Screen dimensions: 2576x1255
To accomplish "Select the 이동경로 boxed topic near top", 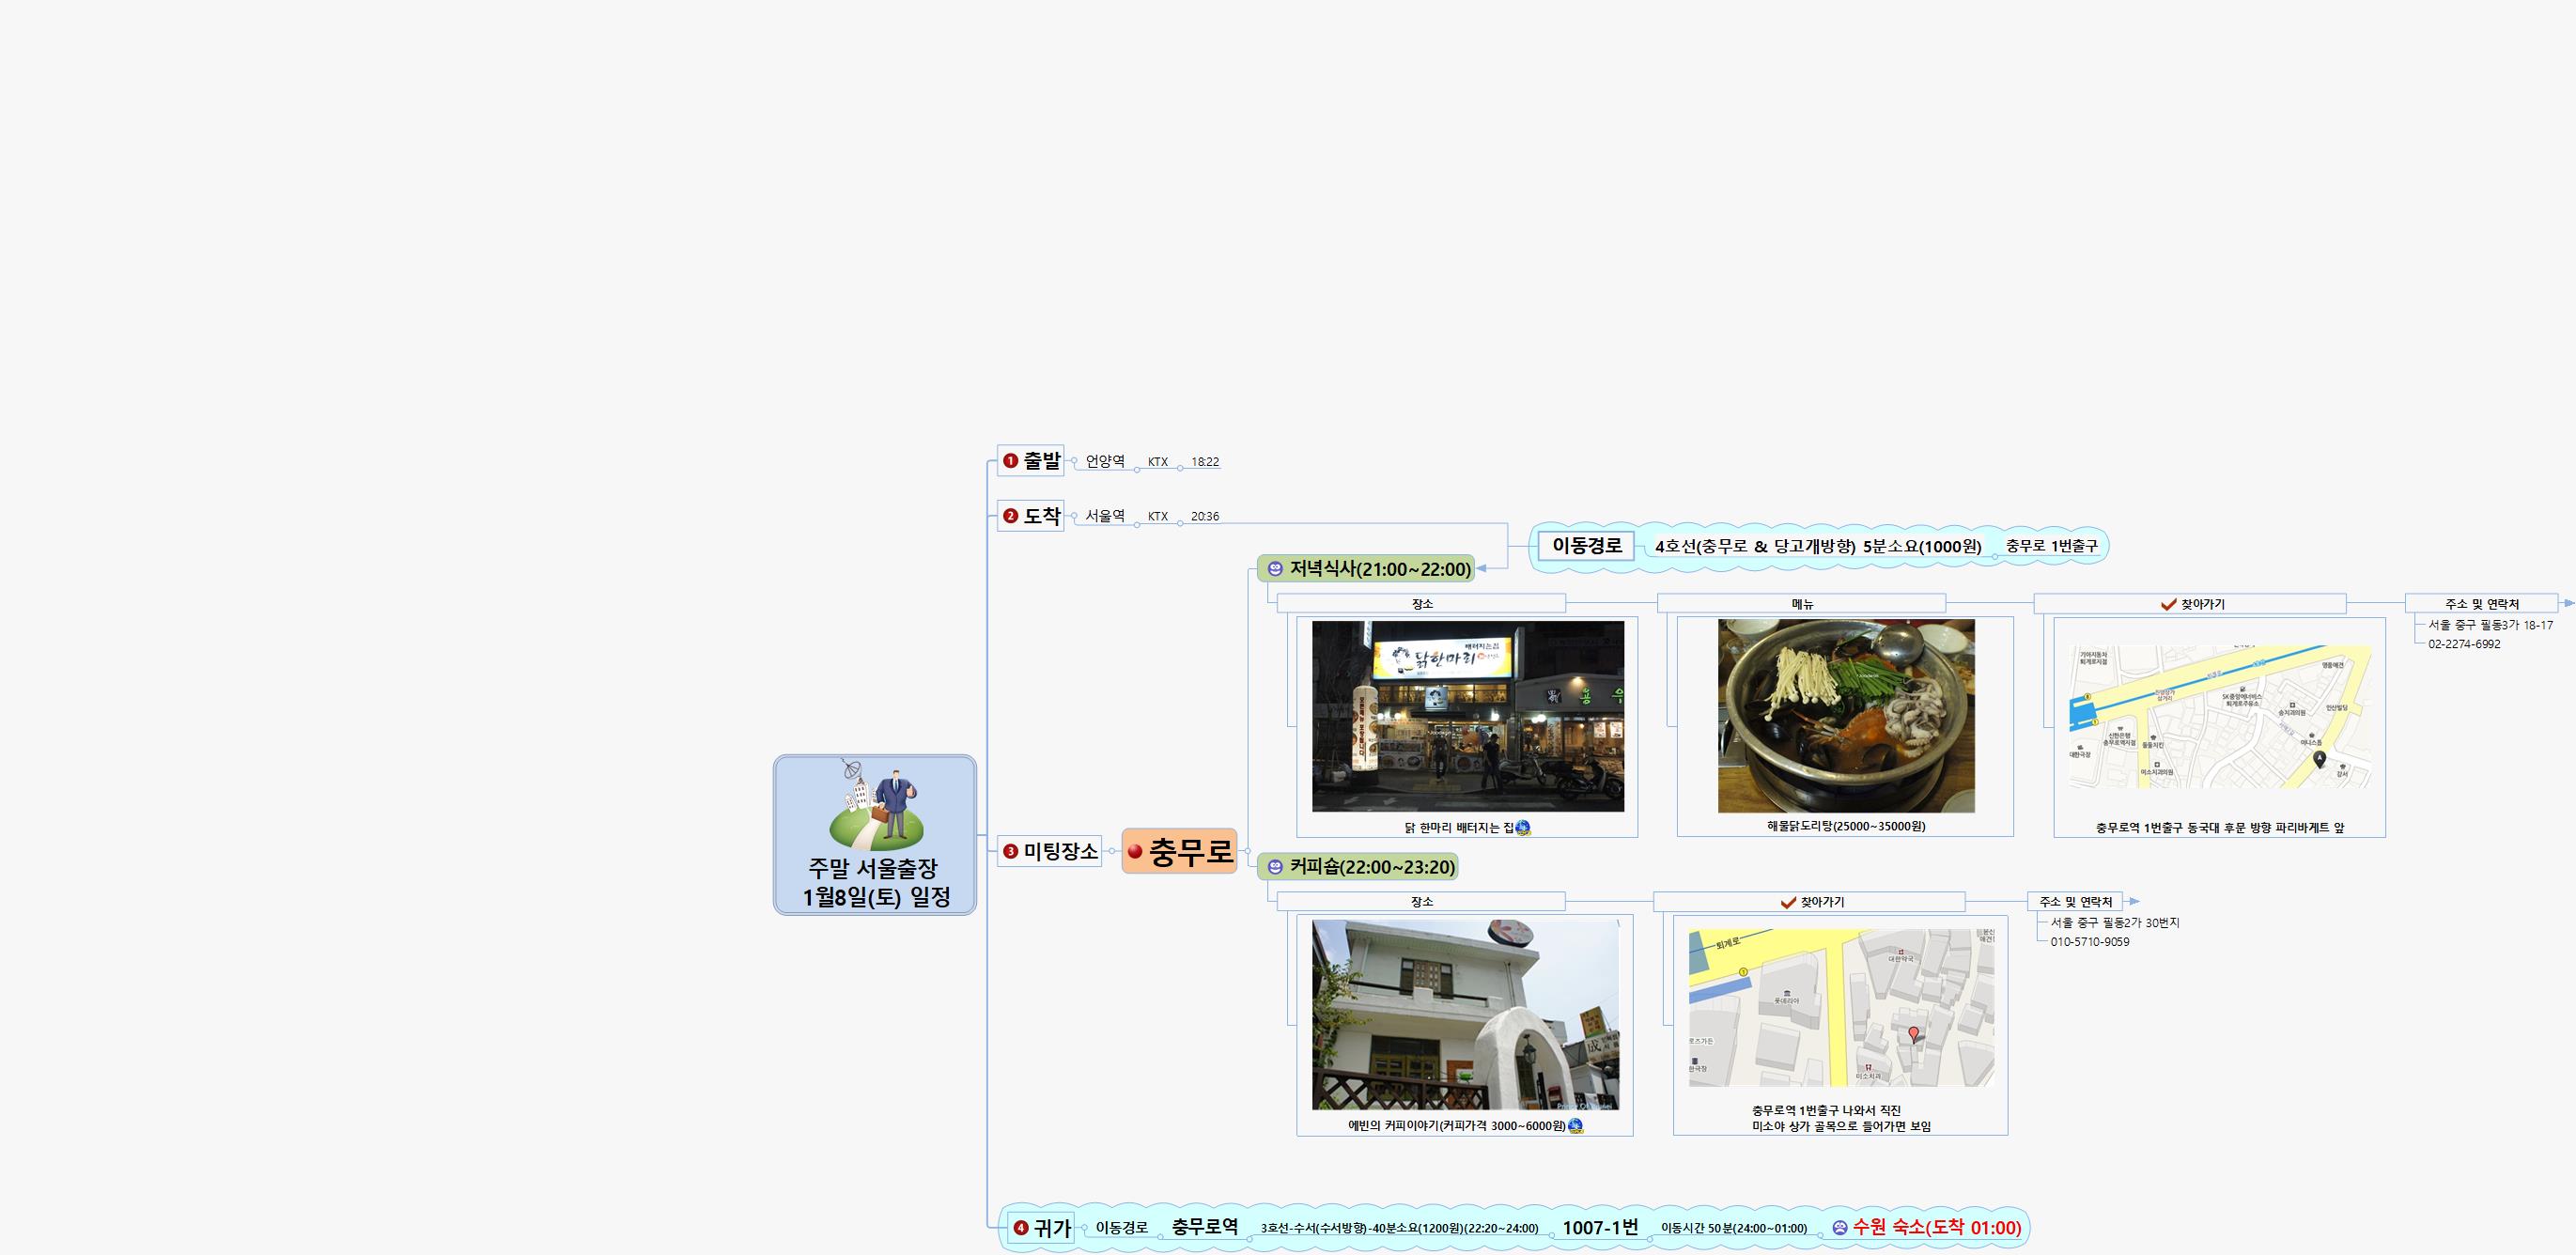I will [1586, 546].
